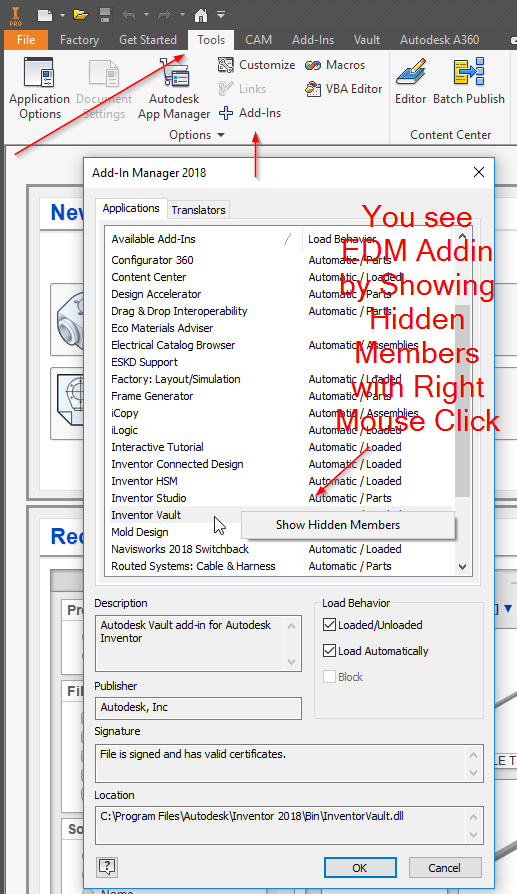The image size is (517, 894).
Task: Switch to the Autodesk A360 tab
Action: tap(439, 40)
